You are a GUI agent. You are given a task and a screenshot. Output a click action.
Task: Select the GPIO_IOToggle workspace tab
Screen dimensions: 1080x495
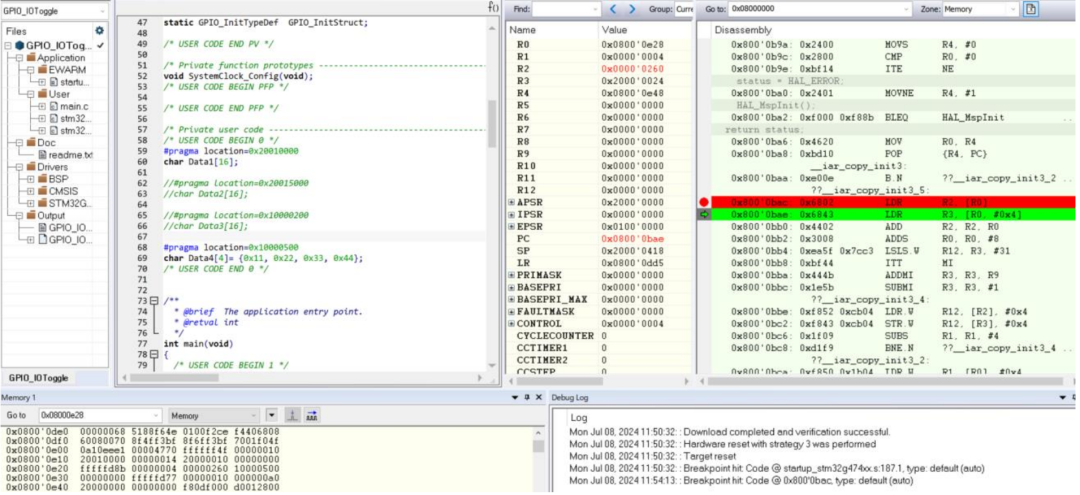(x=38, y=378)
